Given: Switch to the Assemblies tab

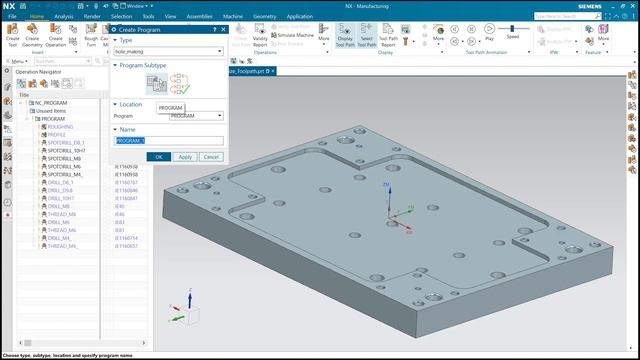Looking at the screenshot, I should point(199,16).
